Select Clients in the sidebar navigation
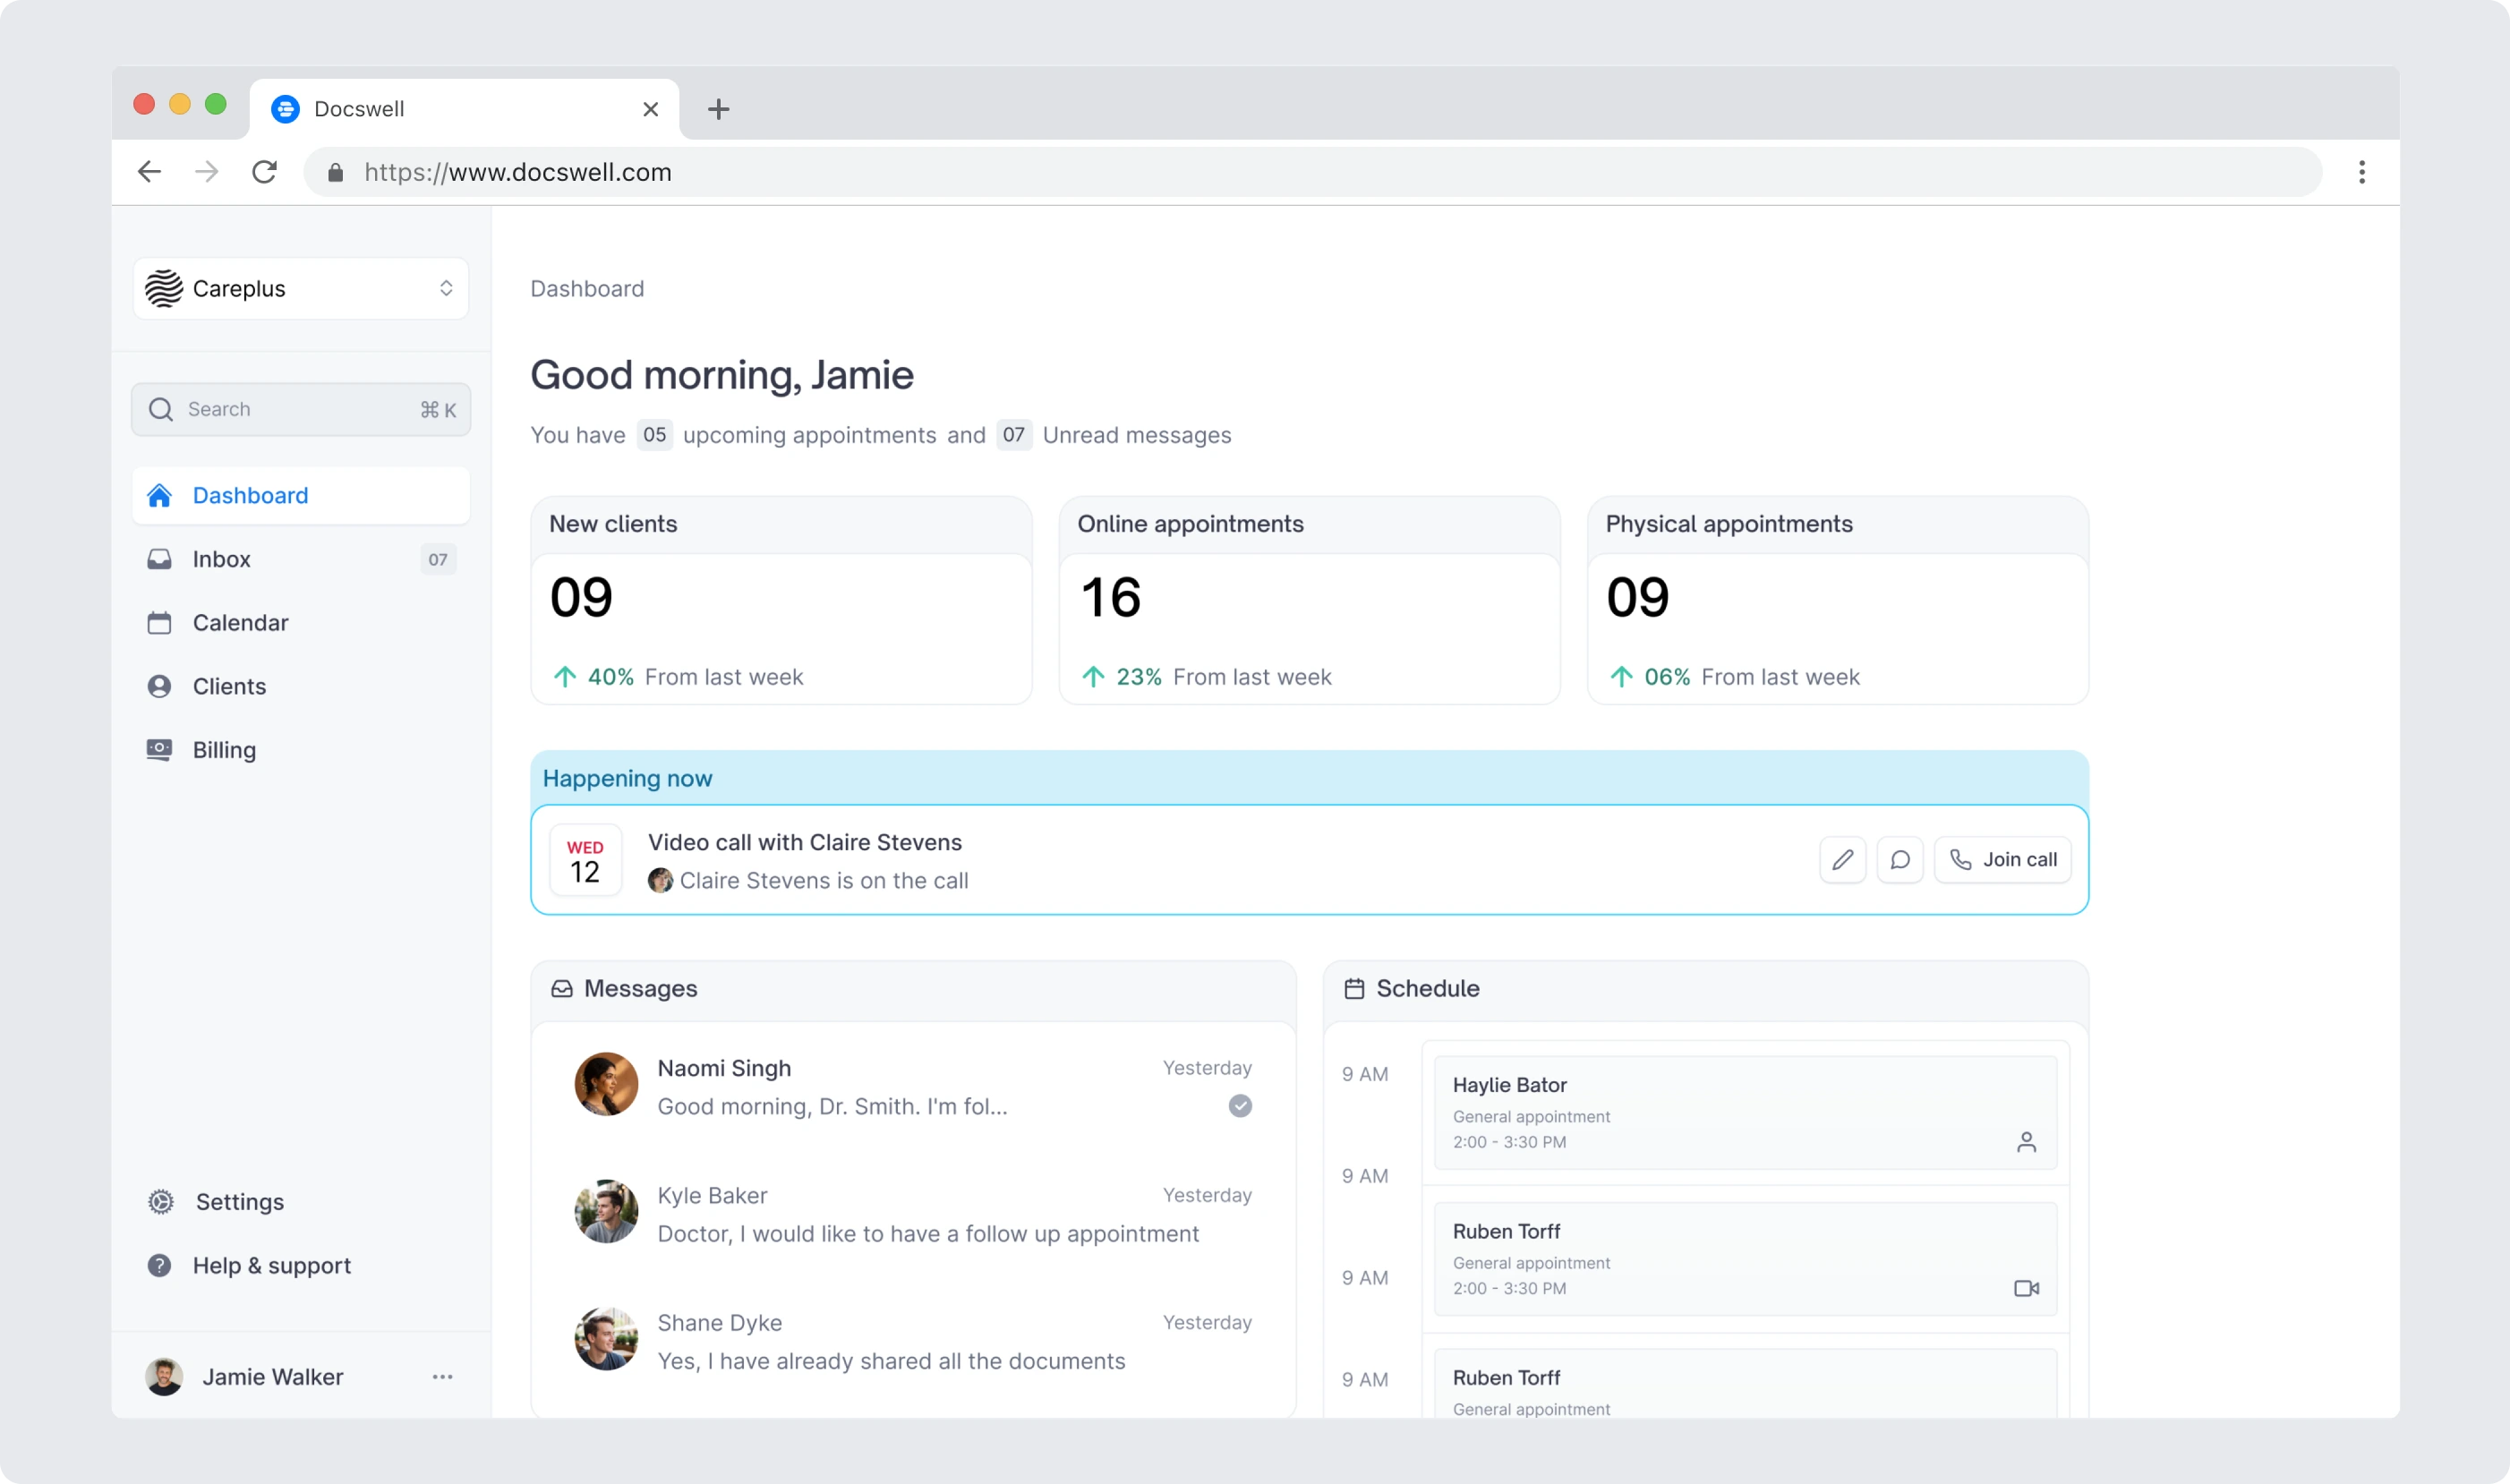Viewport: 2510px width, 1484px height. 229,687
